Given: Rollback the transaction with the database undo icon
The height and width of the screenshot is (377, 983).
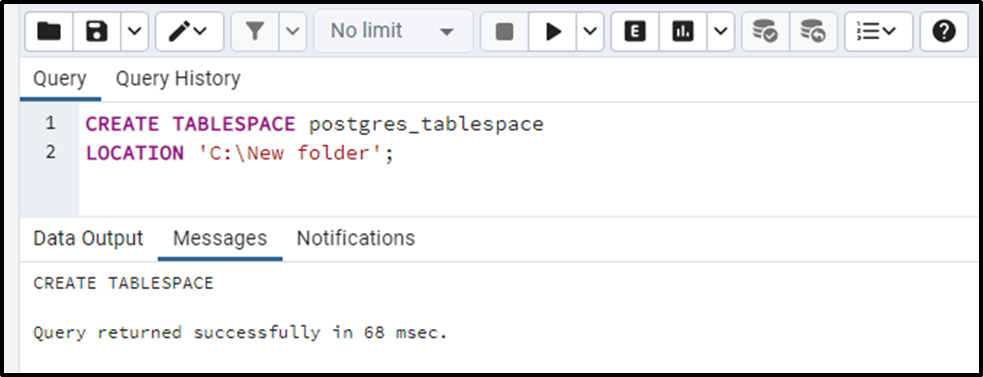Looking at the screenshot, I should pos(813,31).
